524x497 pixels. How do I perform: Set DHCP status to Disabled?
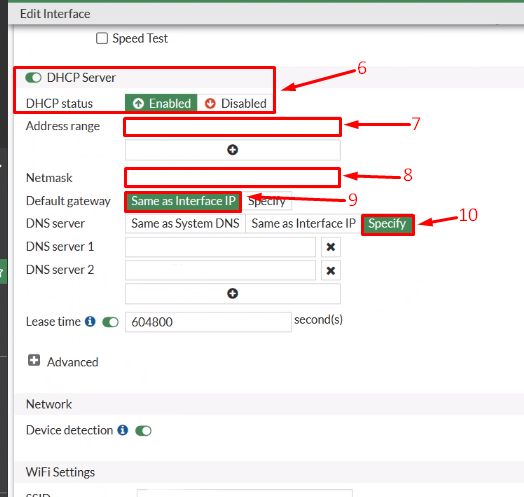(x=235, y=103)
